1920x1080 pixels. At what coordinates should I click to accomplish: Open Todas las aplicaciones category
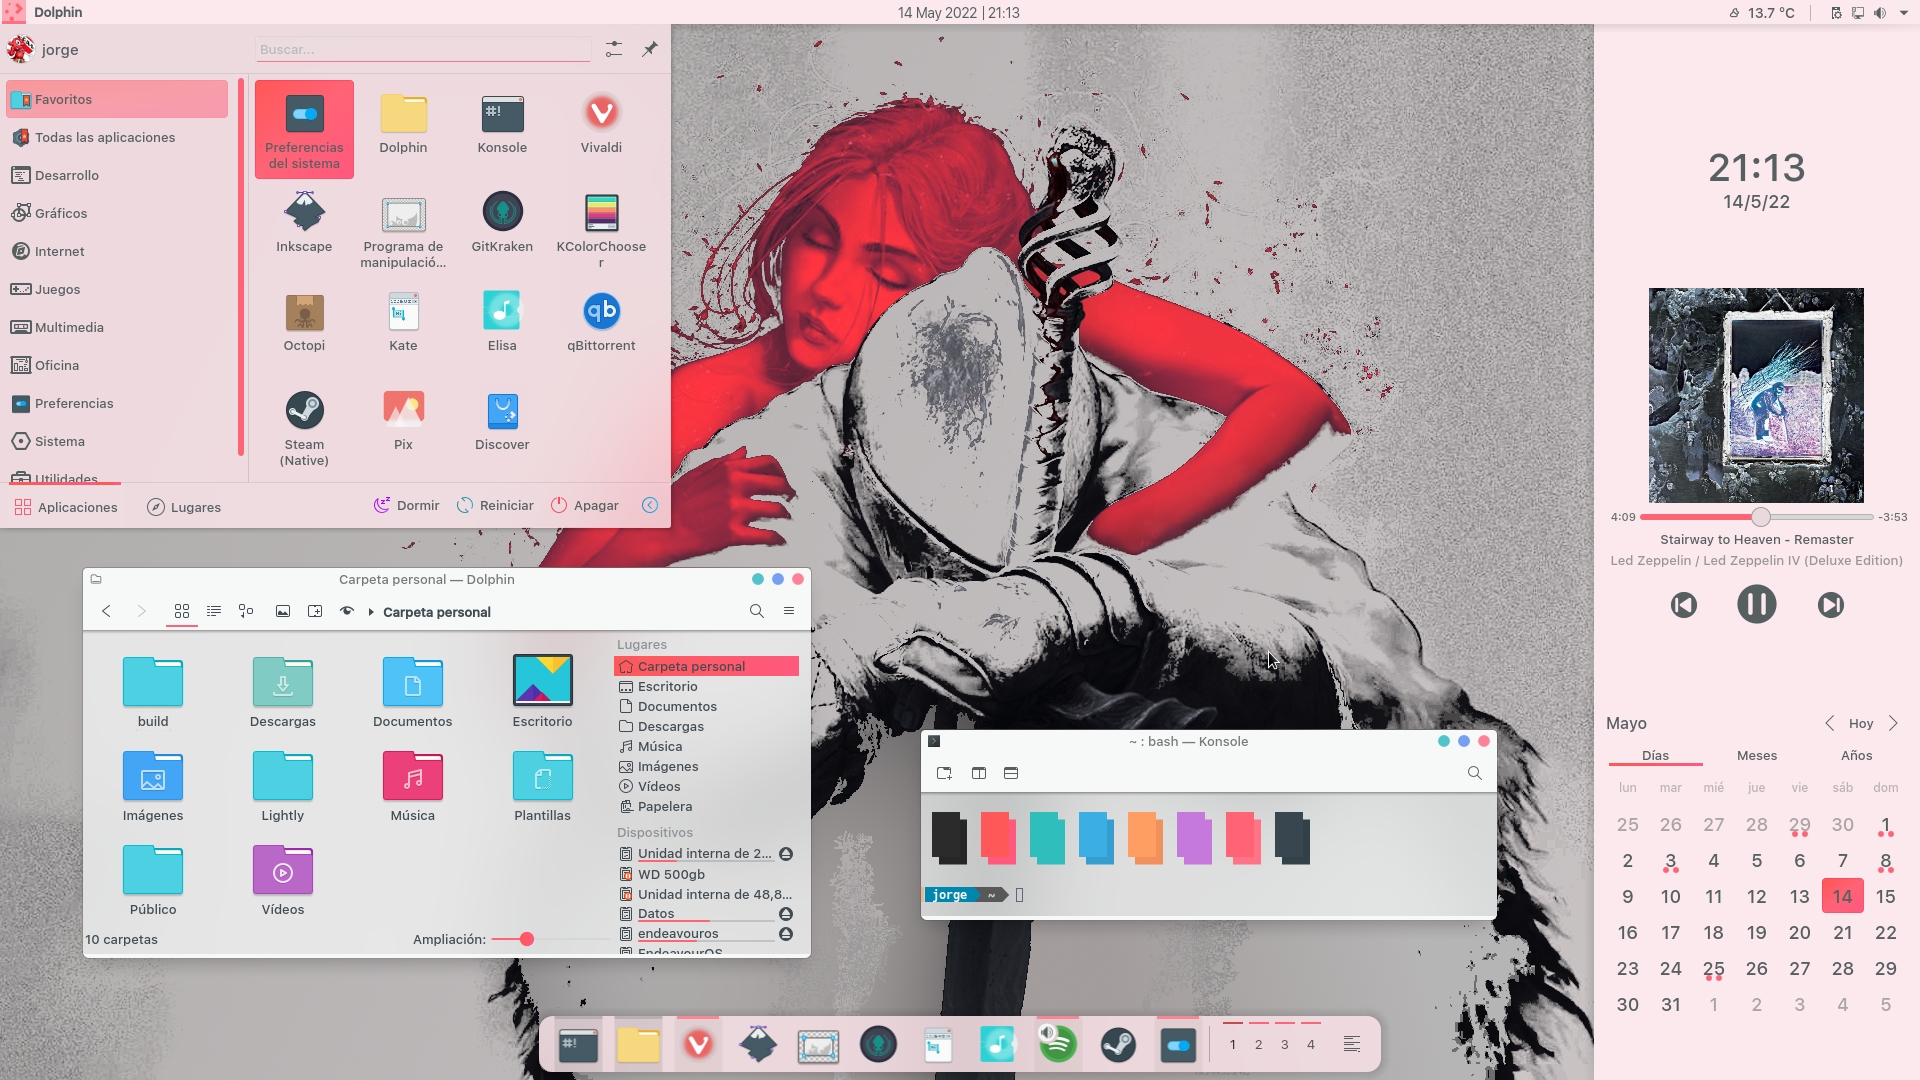point(117,137)
